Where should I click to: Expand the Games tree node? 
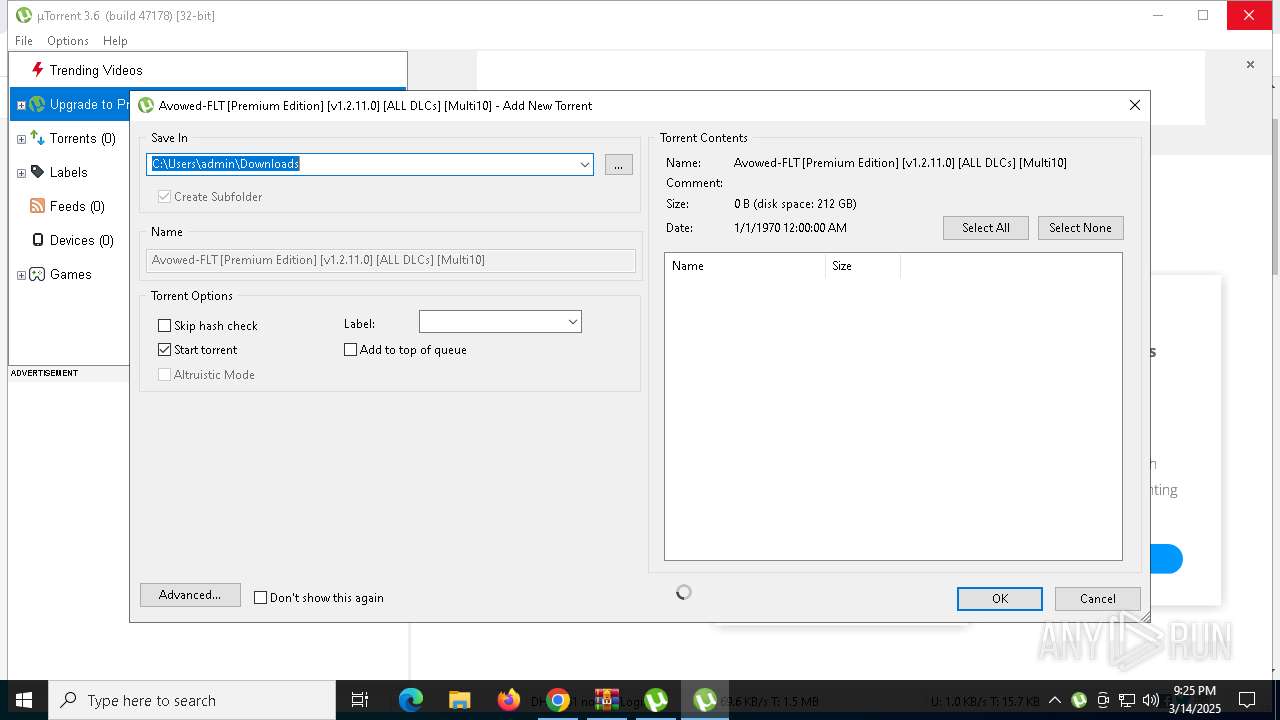tap(21, 275)
